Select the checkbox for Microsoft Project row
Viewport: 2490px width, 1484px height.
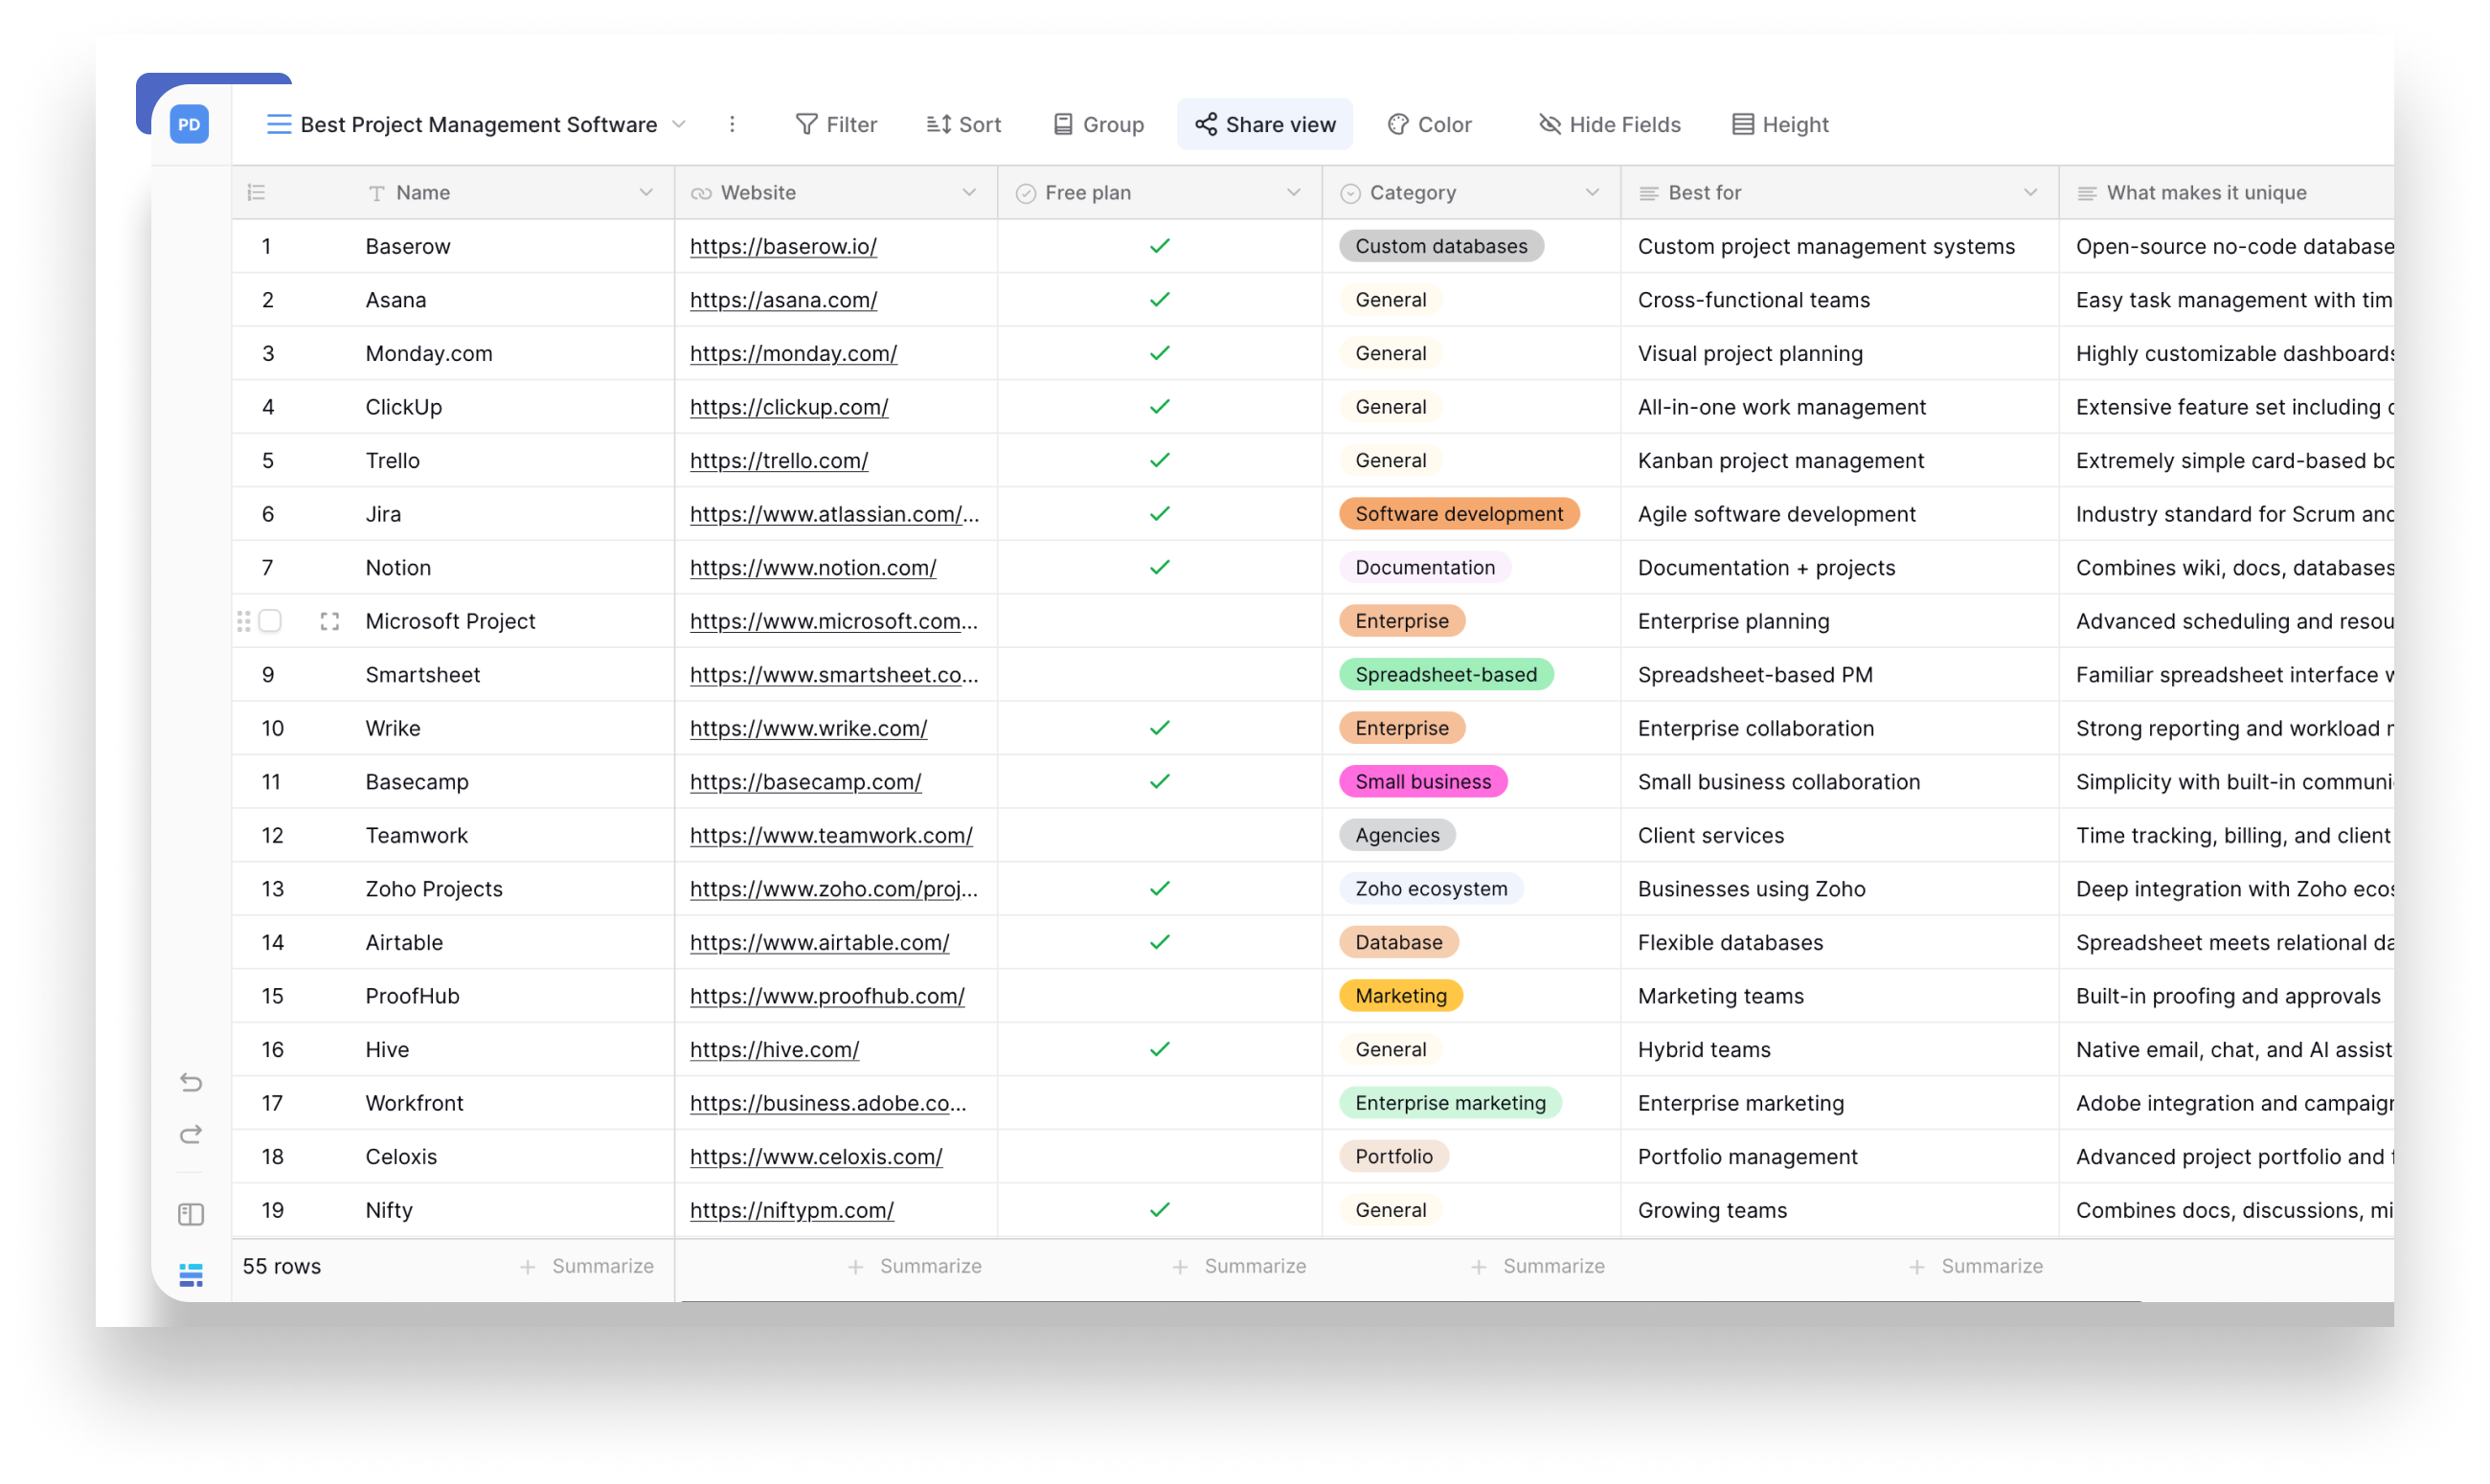(270, 621)
